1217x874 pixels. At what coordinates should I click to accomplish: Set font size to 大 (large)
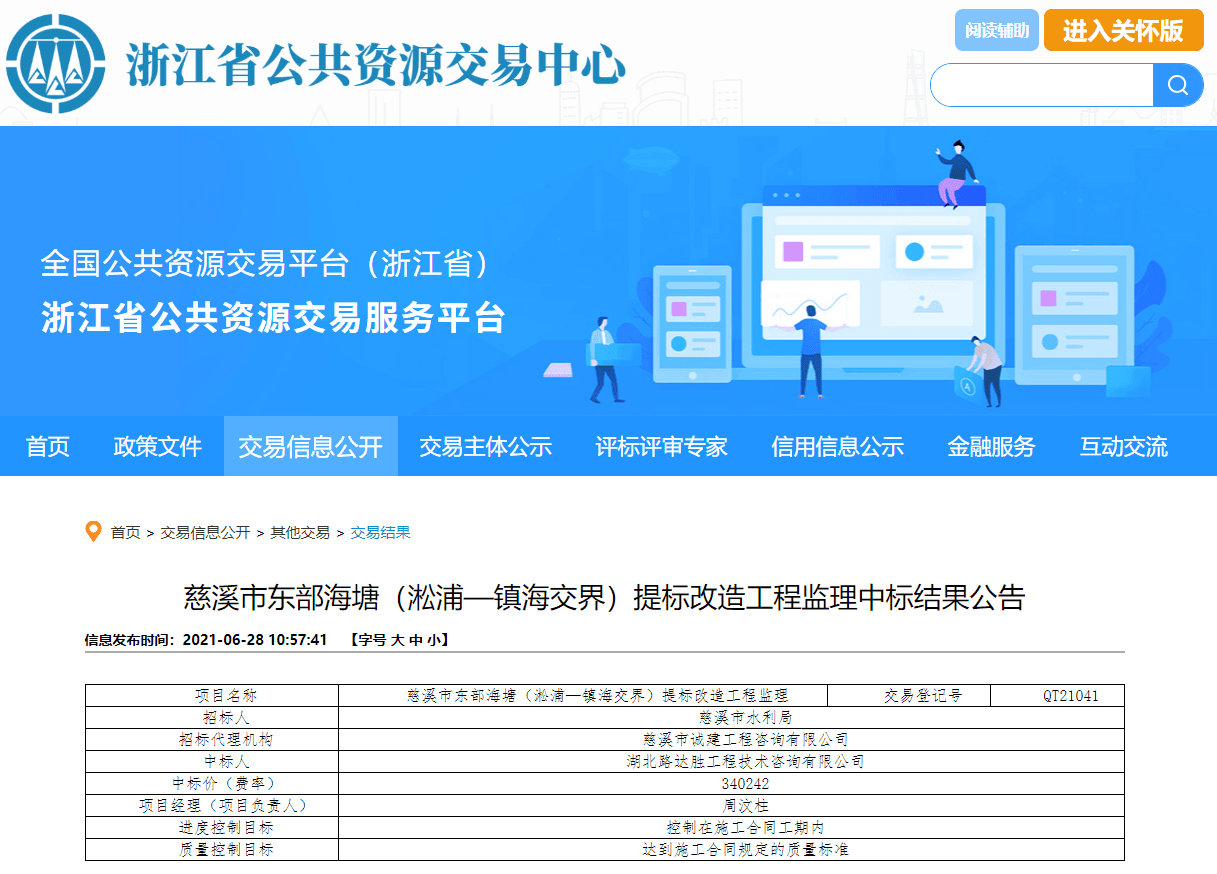(397, 640)
